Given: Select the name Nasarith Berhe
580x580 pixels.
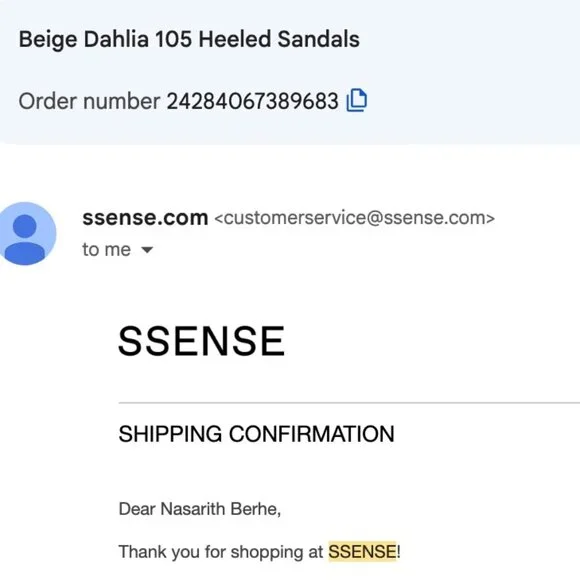Looking at the screenshot, I should (219, 509).
